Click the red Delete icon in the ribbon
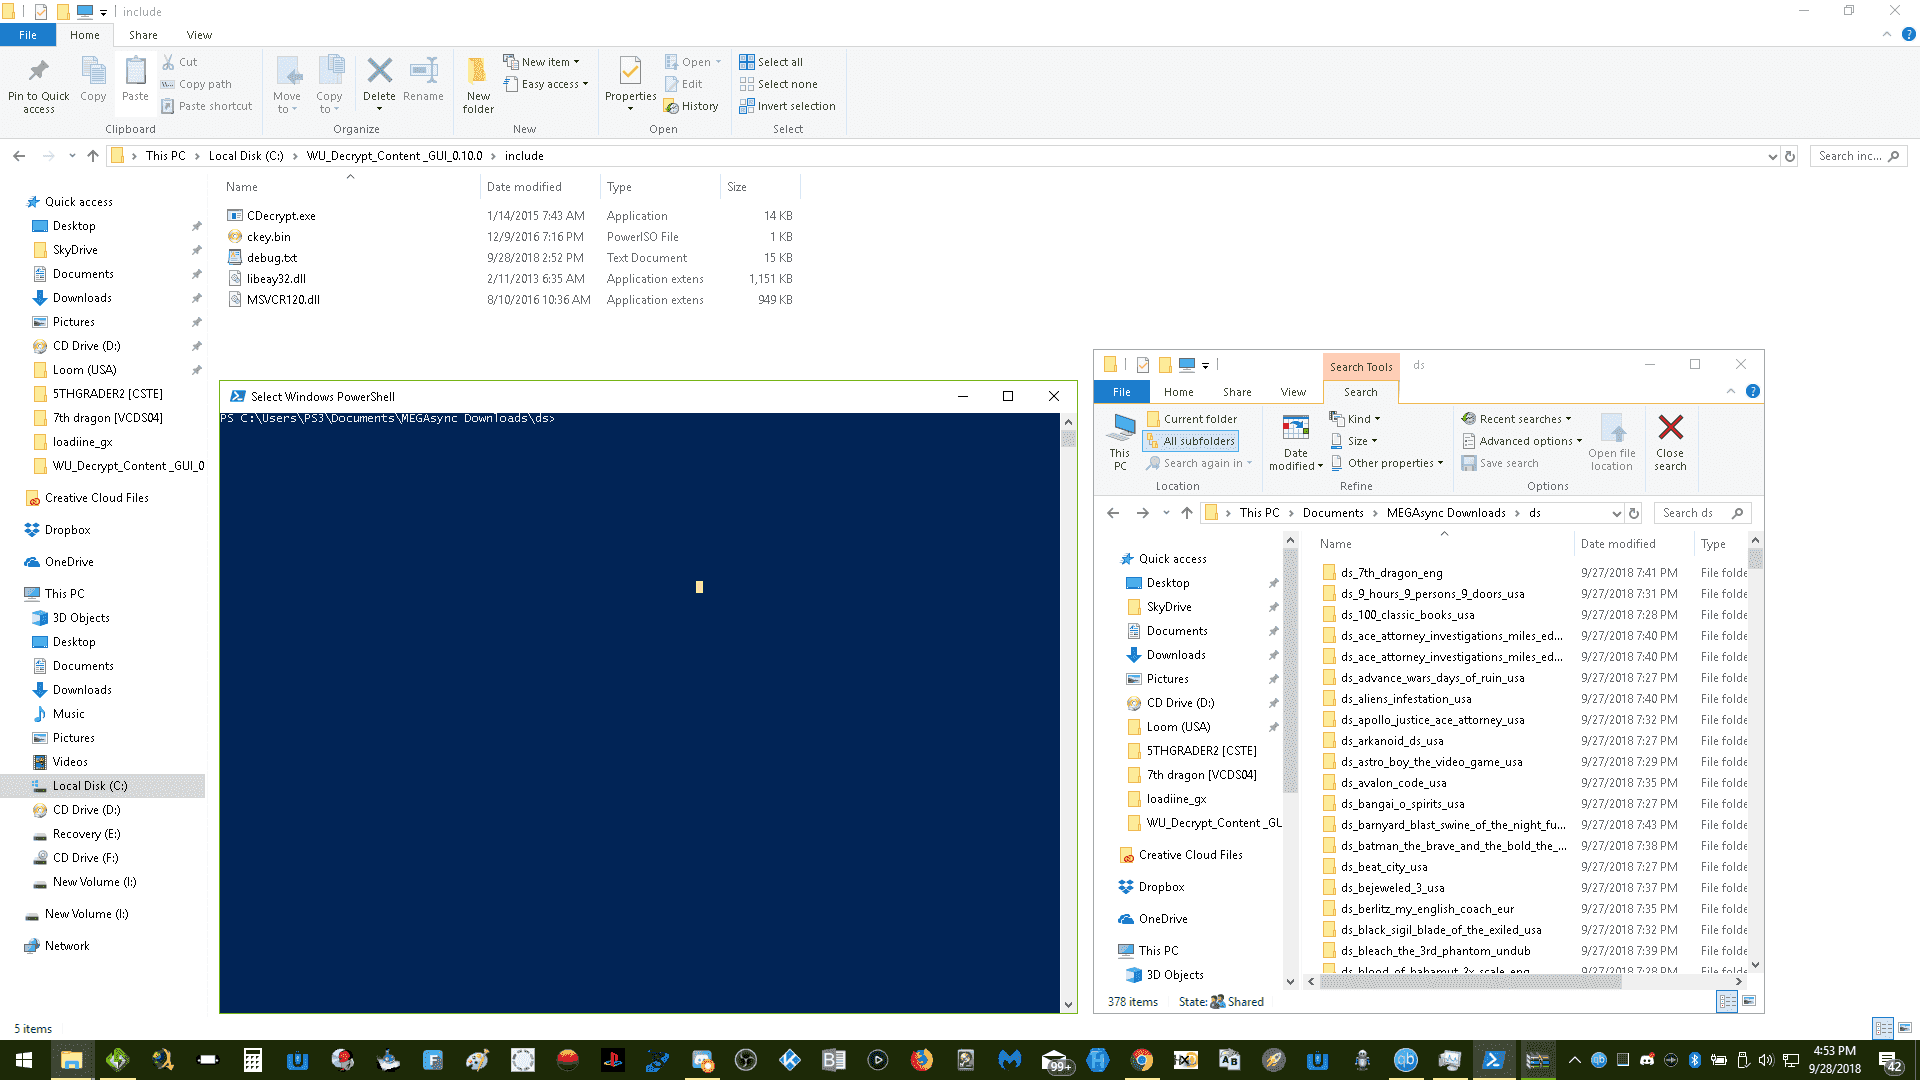 pyautogui.click(x=379, y=71)
